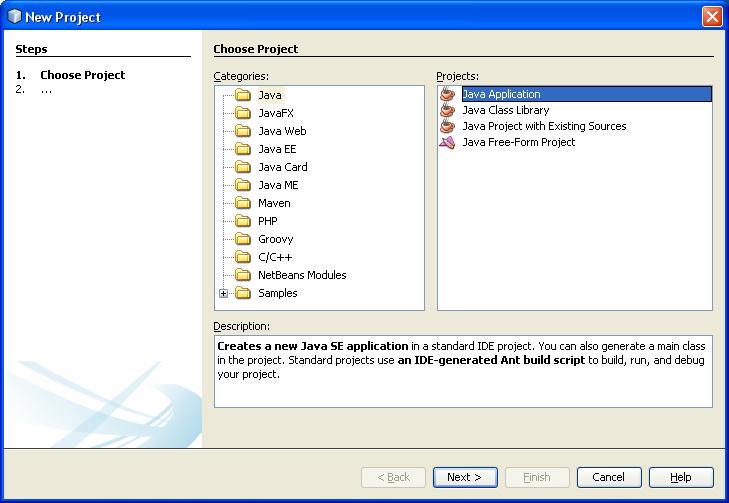Open Help for the wizard
Screen dimensions: 729x503
[x=682, y=477]
